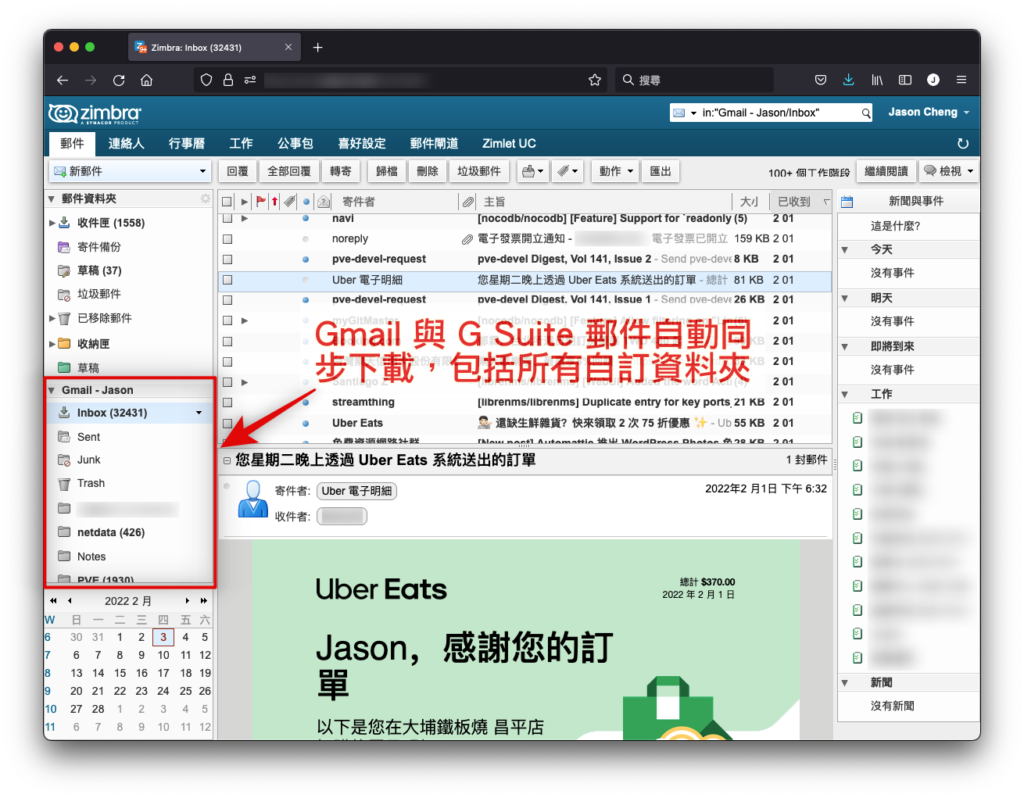Open the browser downloads panel
1024x798 pixels.
click(848, 80)
